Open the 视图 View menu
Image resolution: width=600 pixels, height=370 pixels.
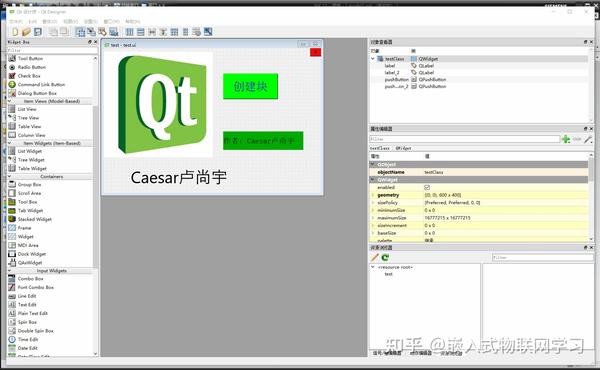click(x=70, y=21)
